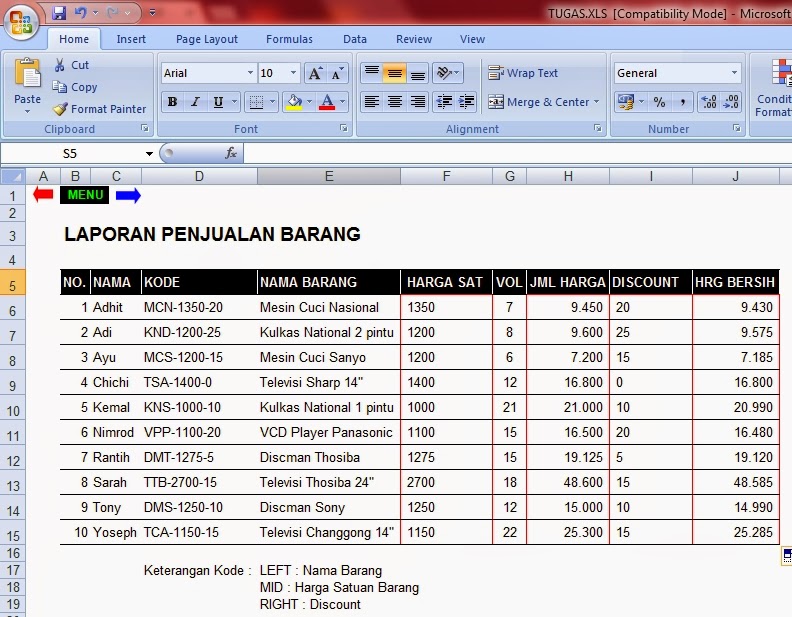Switch to the Home tab
The height and width of the screenshot is (617, 792).
click(x=74, y=39)
